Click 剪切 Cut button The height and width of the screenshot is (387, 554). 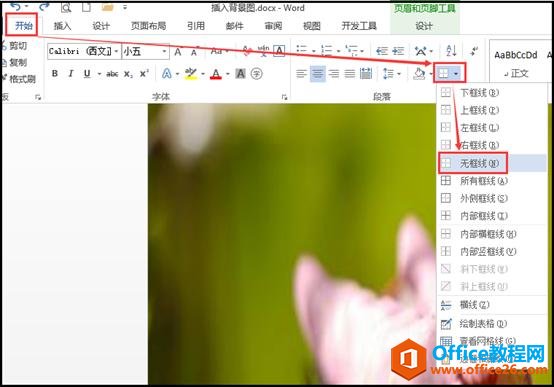coord(15,46)
